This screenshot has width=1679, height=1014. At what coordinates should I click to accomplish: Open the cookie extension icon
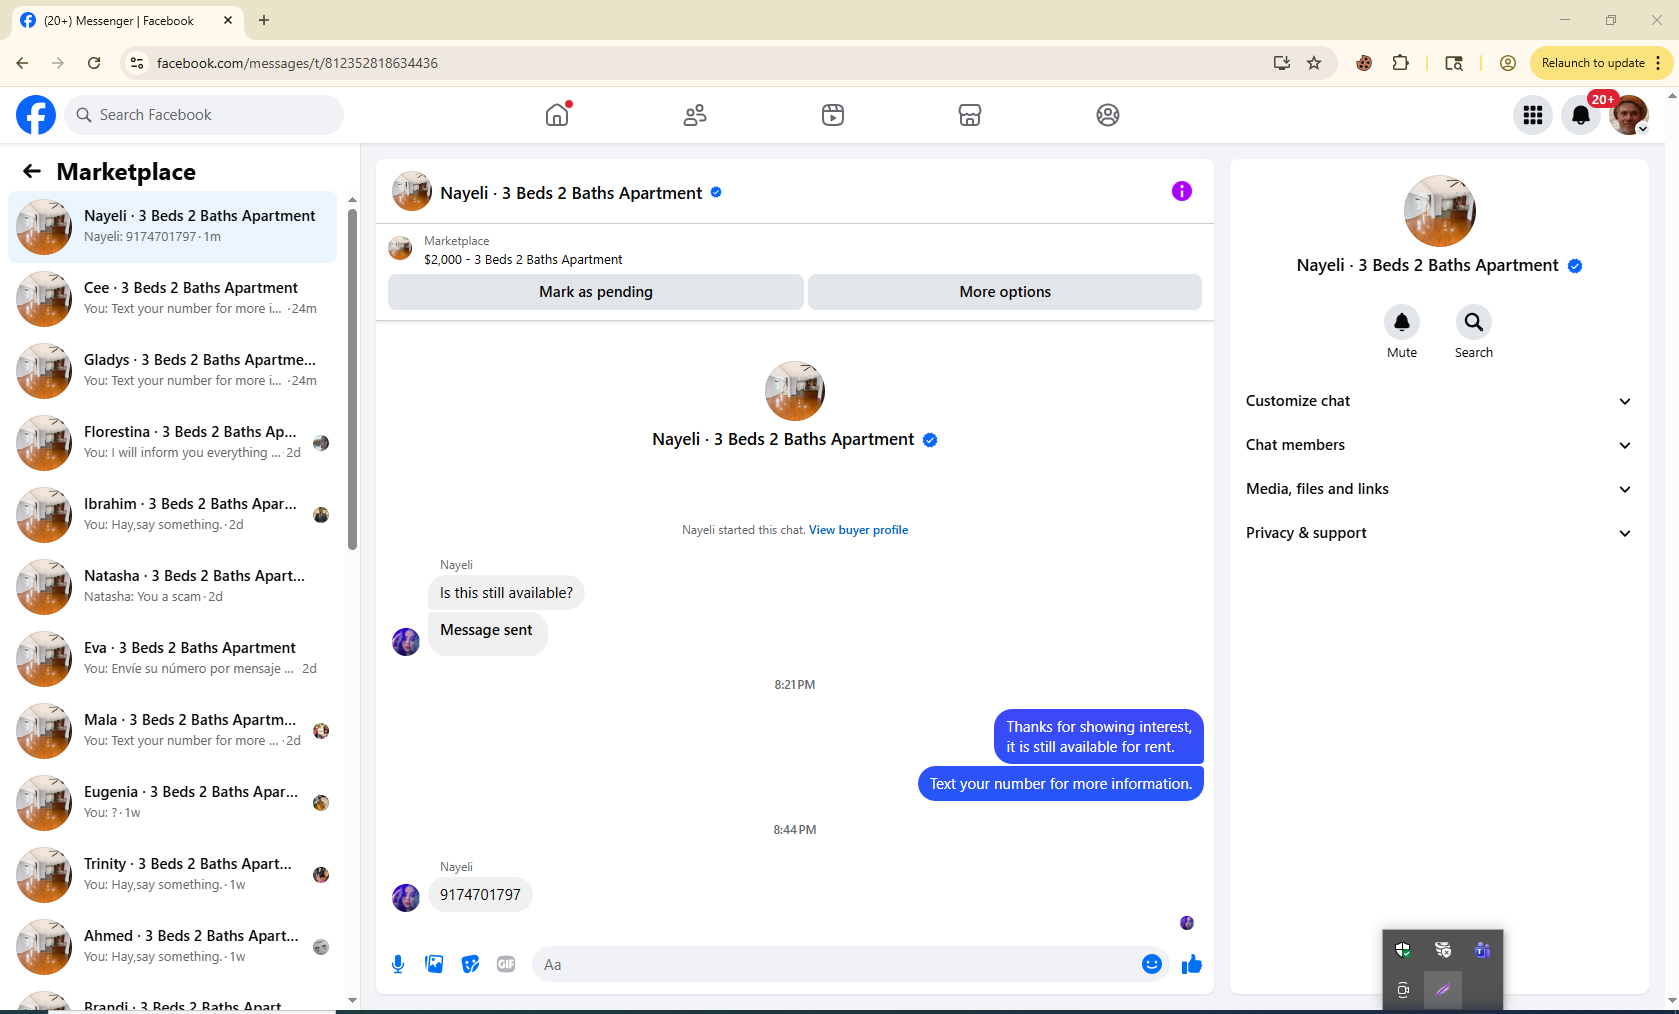tap(1364, 63)
